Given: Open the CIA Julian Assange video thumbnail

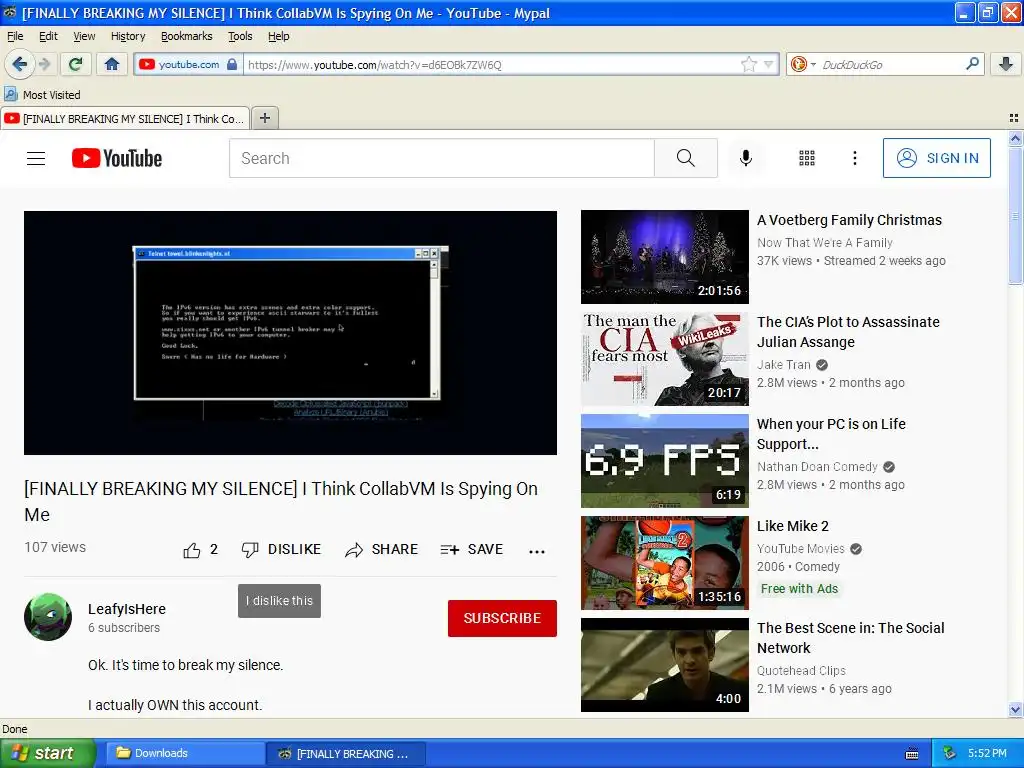Looking at the screenshot, I should pos(665,359).
